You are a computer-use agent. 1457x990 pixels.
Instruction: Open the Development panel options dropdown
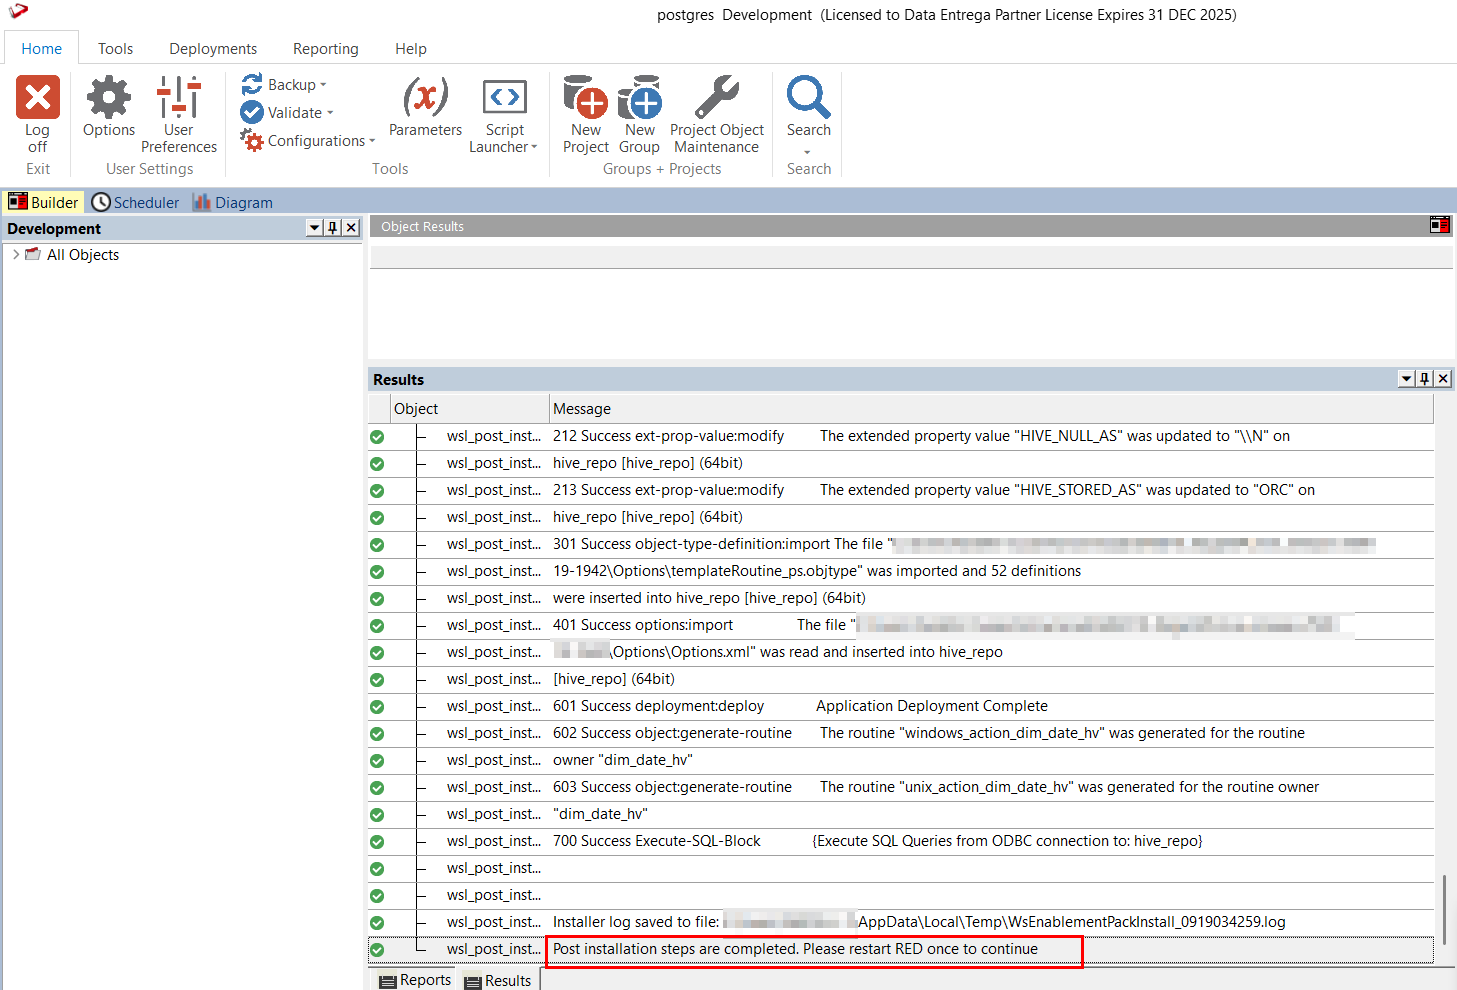(x=315, y=228)
